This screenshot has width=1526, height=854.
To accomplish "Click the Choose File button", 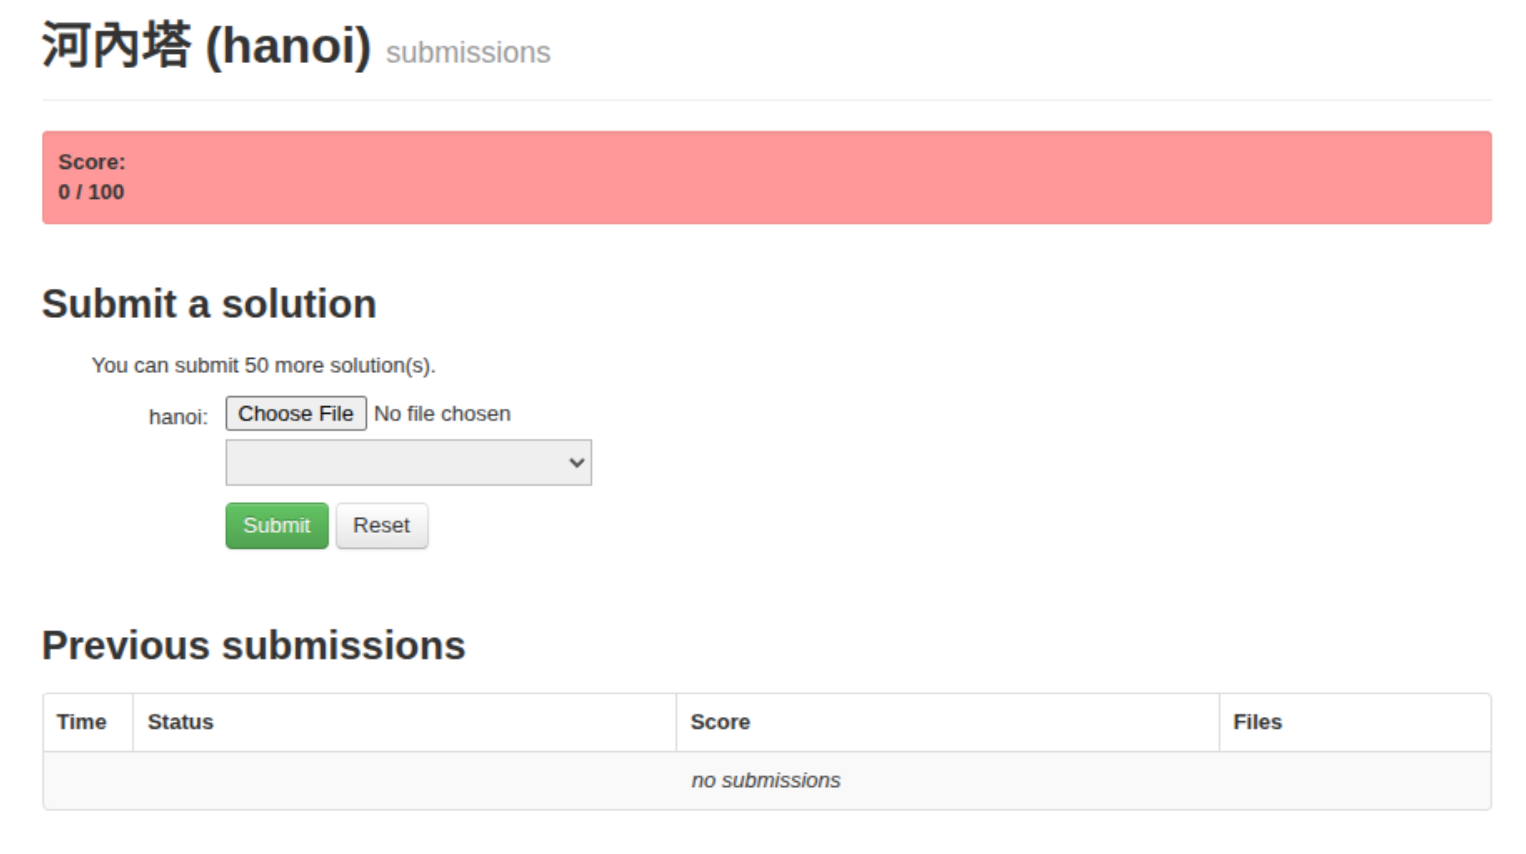I will 295,414.
